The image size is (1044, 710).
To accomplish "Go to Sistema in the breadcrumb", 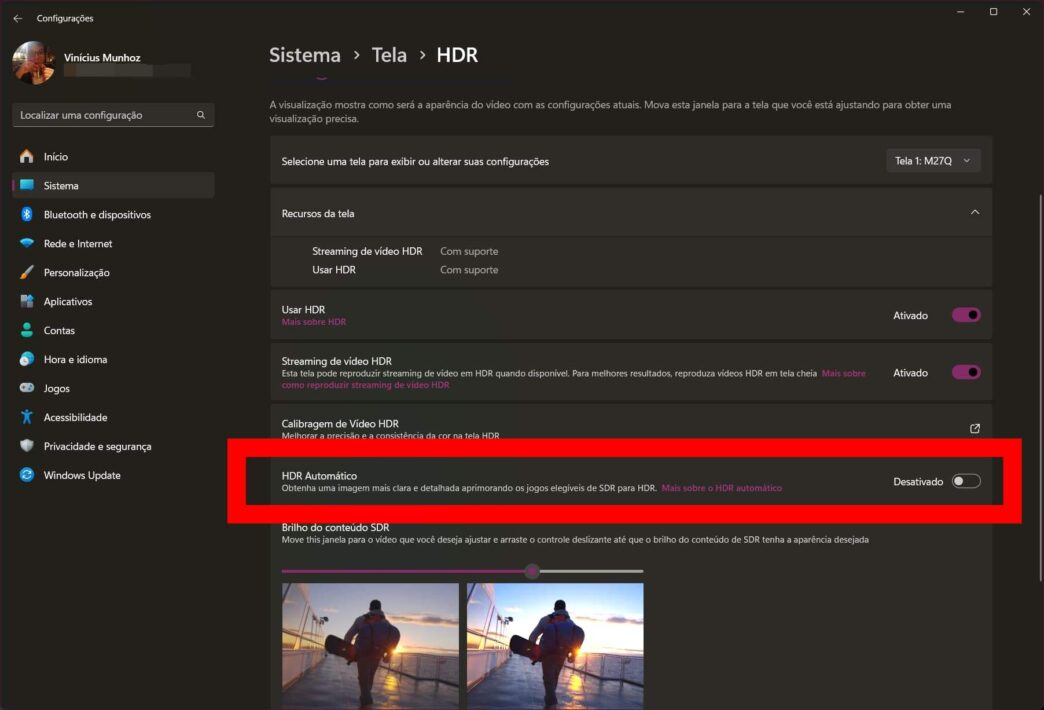I will [x=304, y=55].
